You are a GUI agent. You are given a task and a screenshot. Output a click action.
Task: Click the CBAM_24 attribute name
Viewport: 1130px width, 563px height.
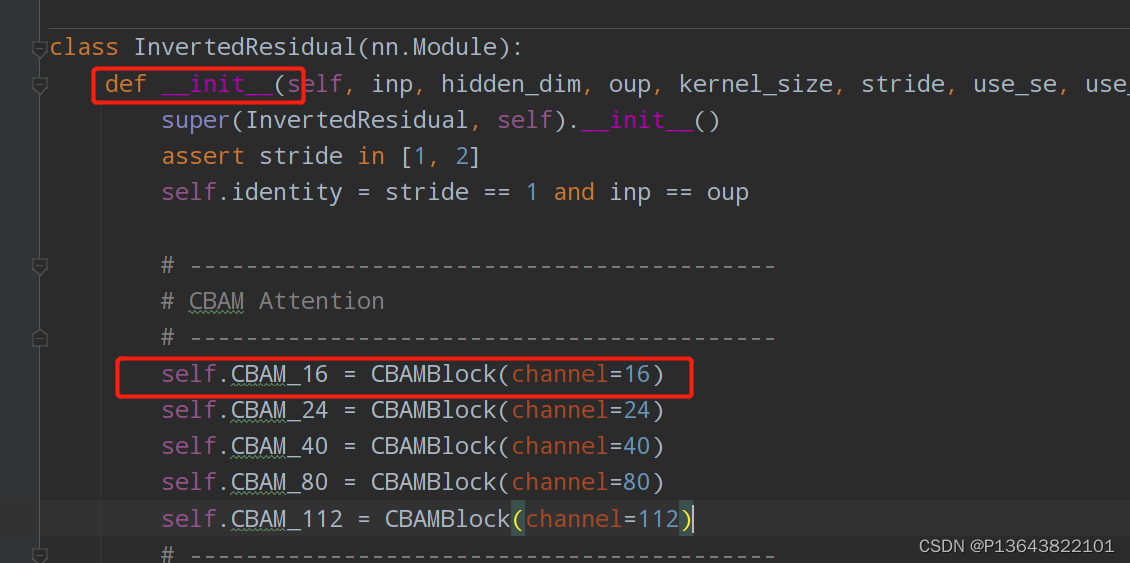(280, 410)
